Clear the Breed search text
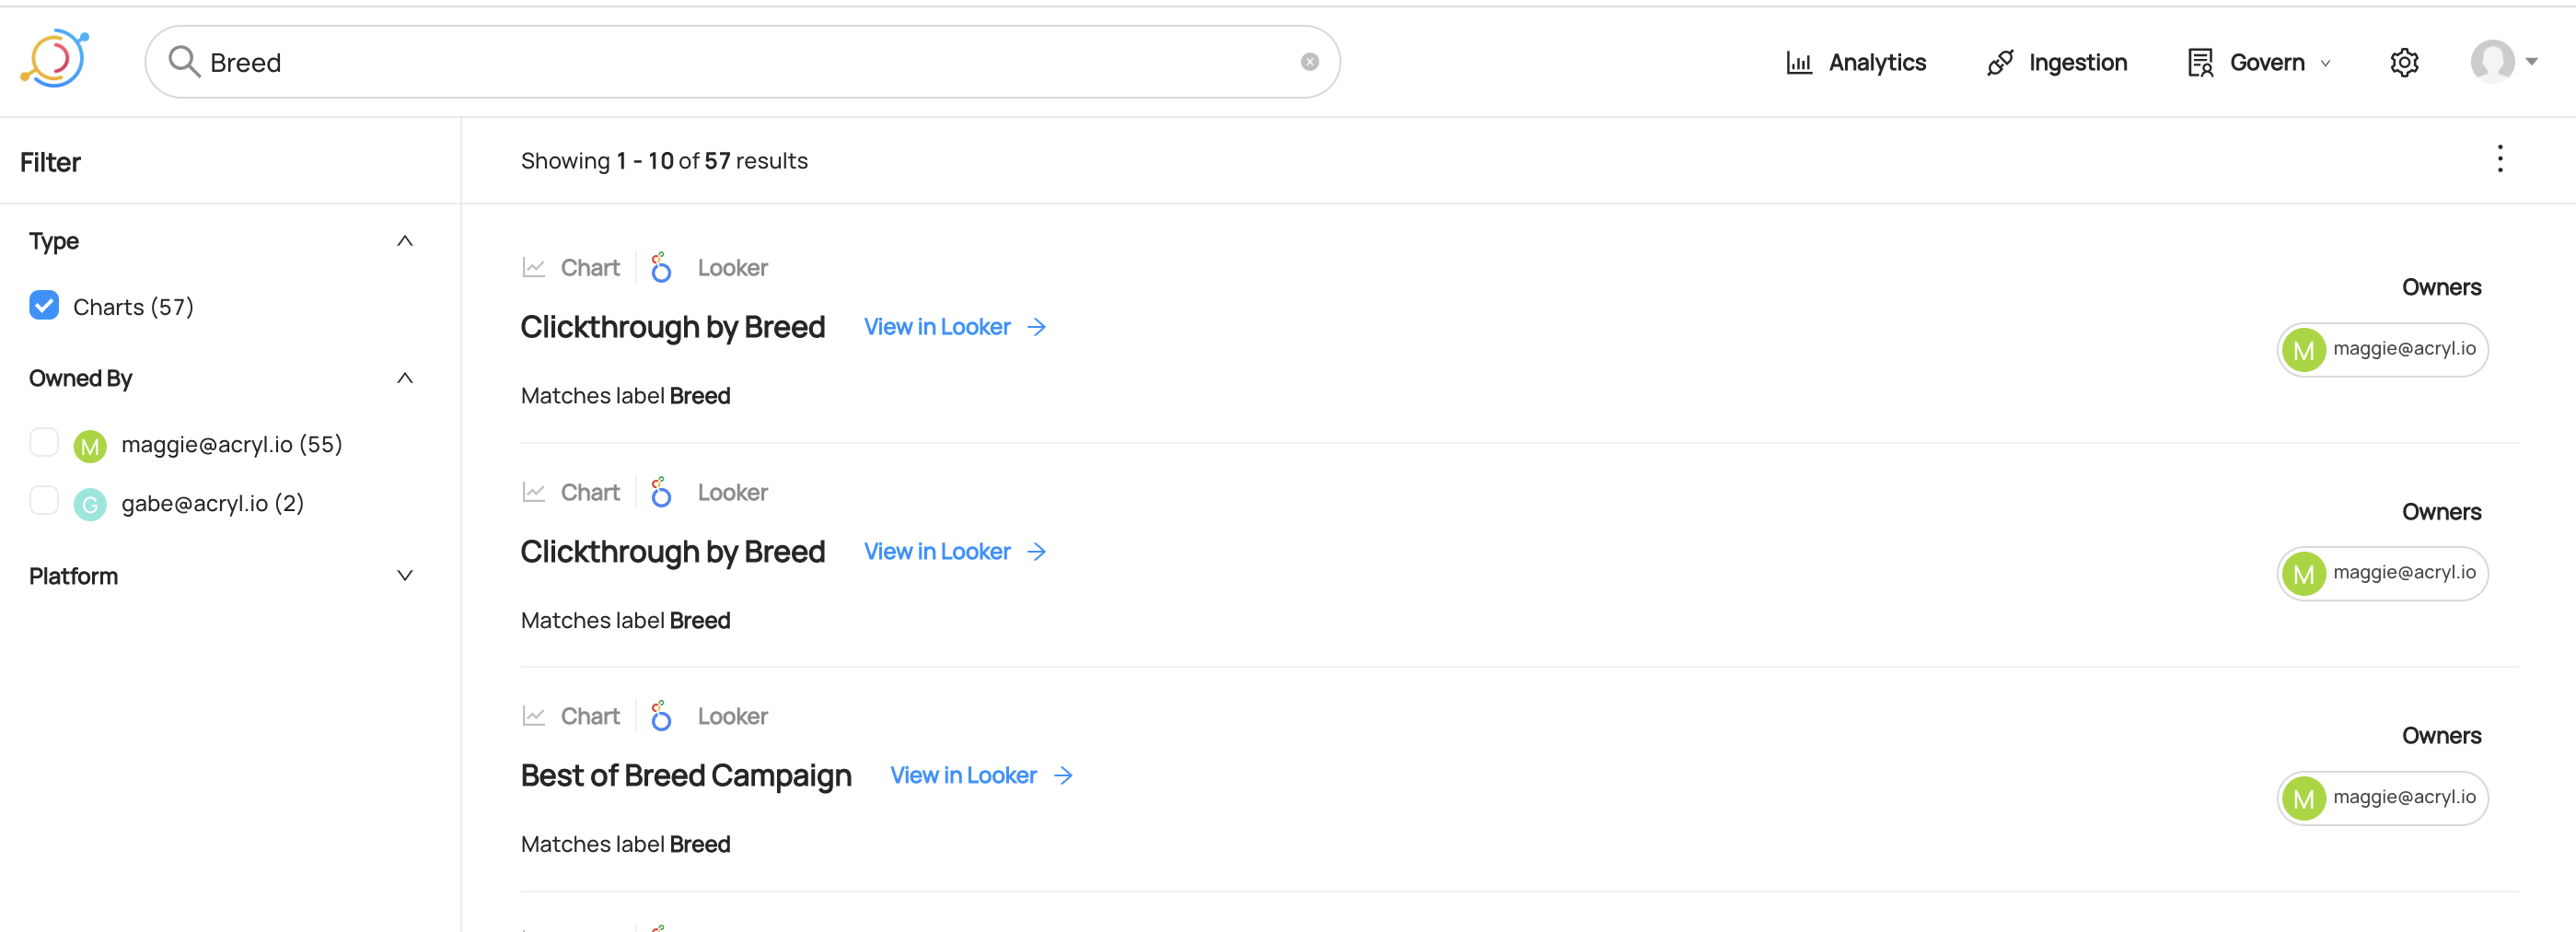2576x932 pixels. 1309,62
